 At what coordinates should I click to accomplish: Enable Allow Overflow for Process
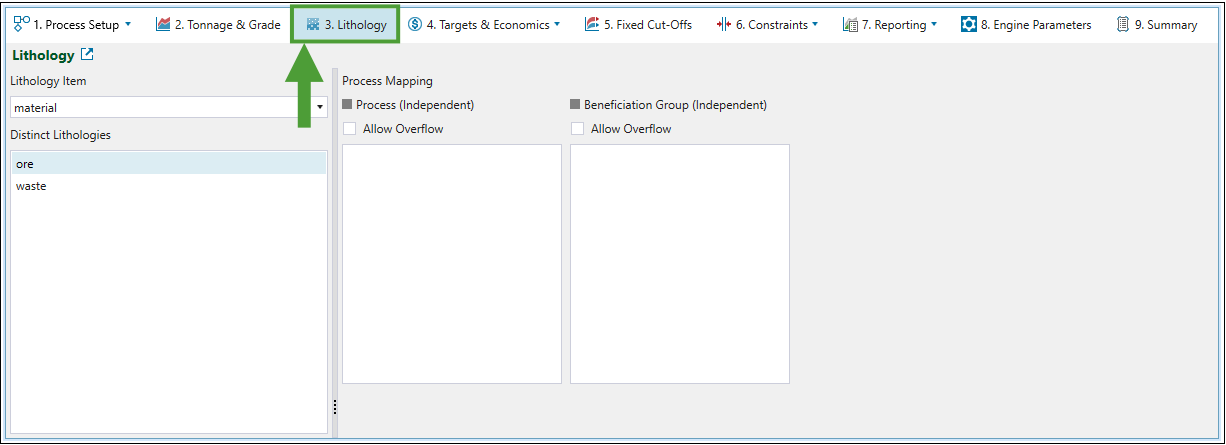click(x=350, y=129)
